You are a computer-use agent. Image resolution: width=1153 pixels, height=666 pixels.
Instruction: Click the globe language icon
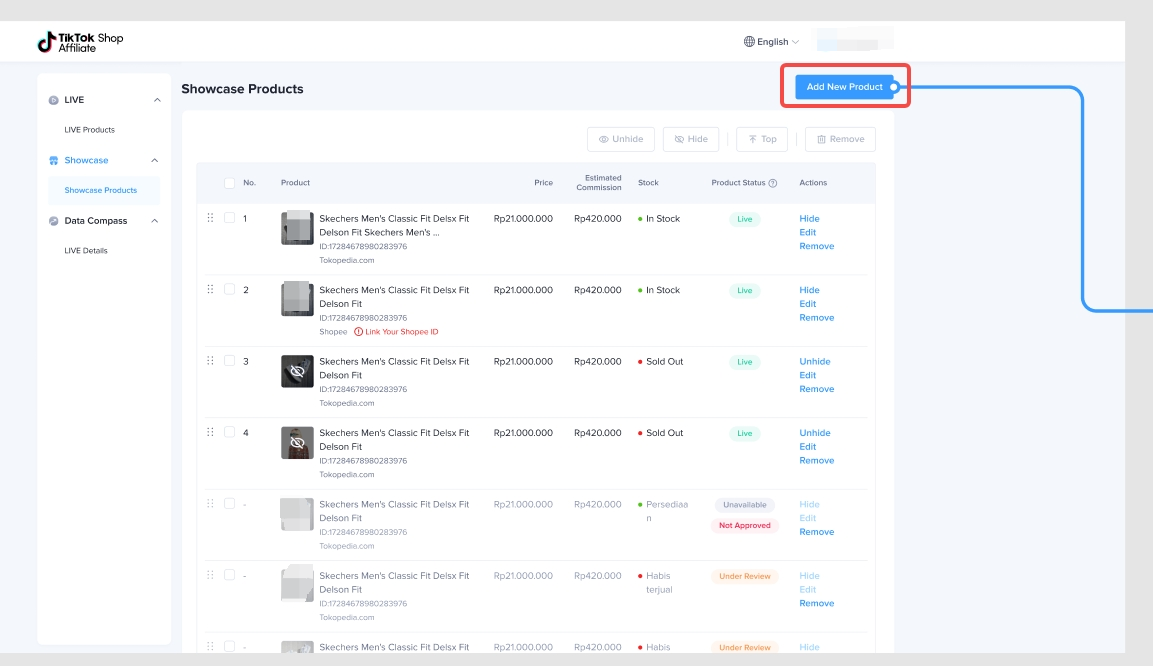(x=749, y=42)
